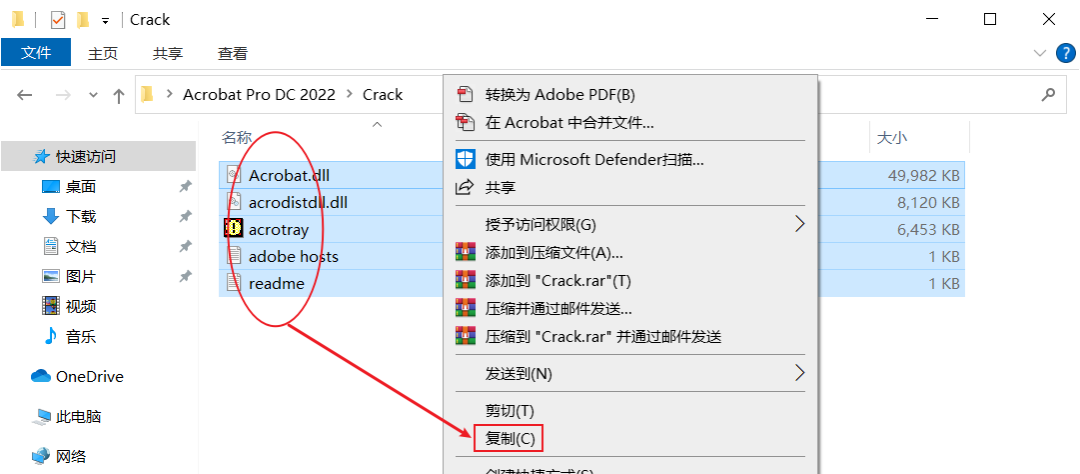Screen dimensions: 1080x474
Task: Open the 查看 ribbon tab
Action: point(233,53)
